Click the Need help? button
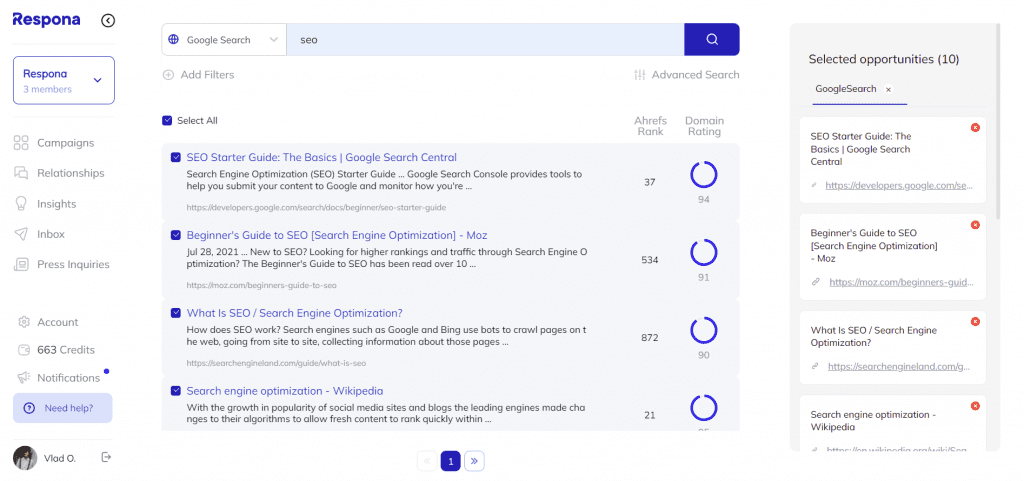1024x481 pixels. point(63,408)
